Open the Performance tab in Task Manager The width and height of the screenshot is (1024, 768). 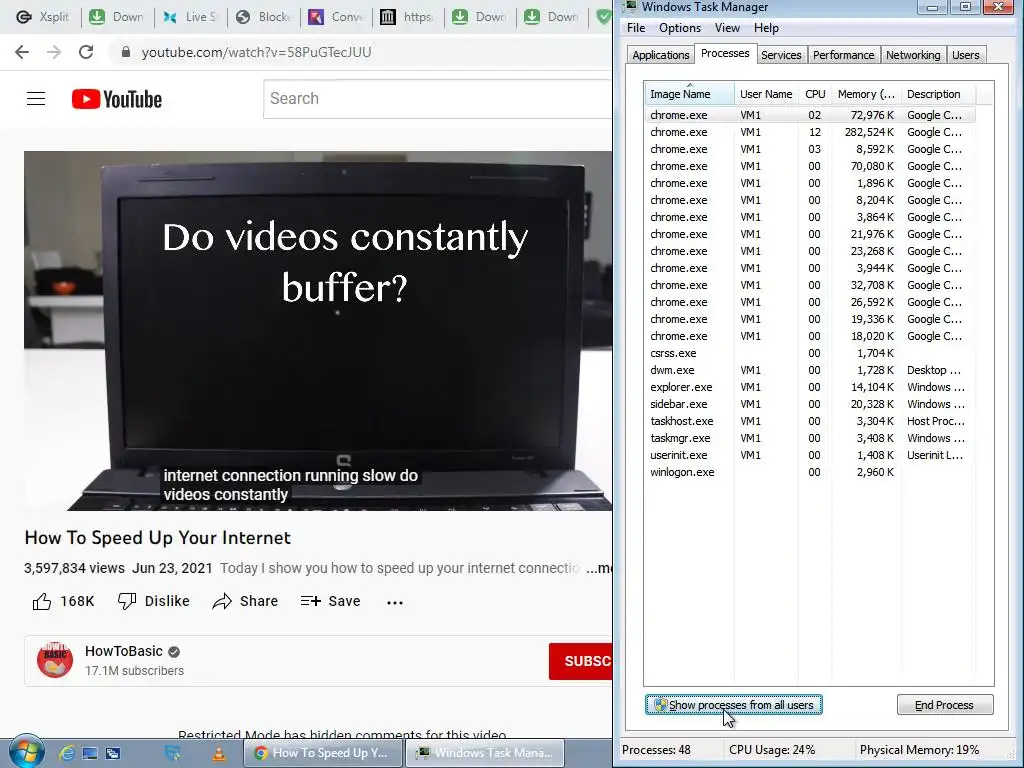(x=843, y=55)
